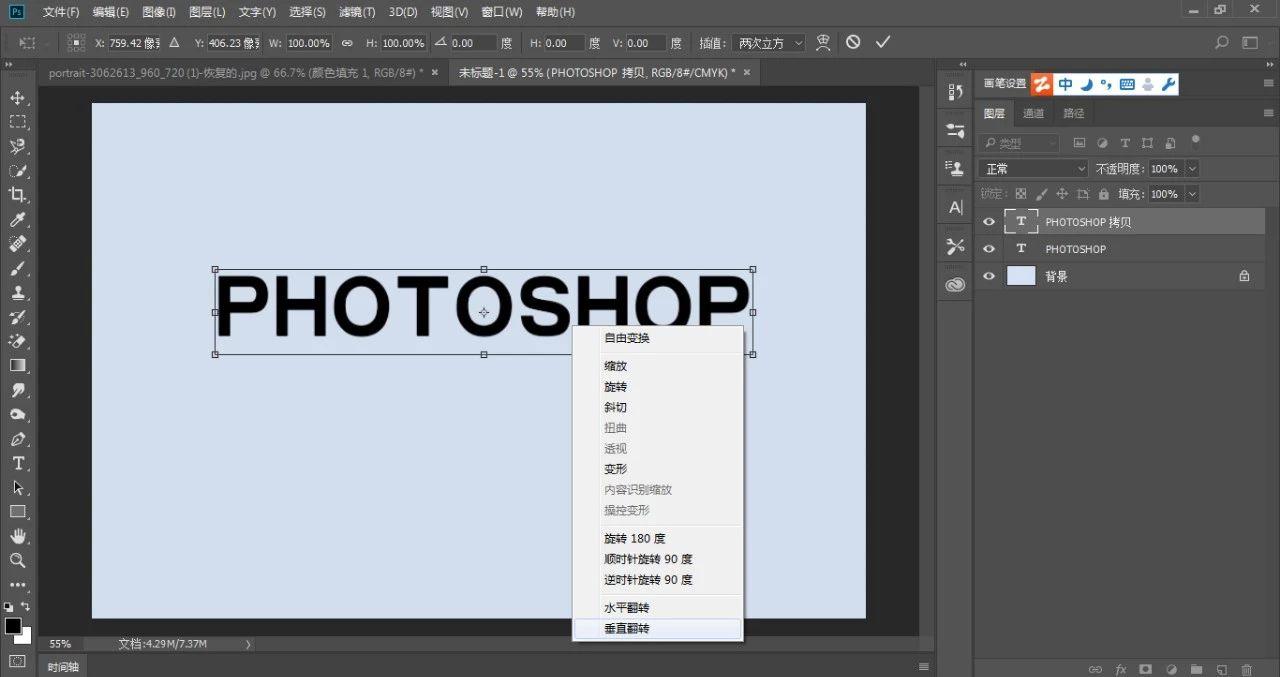Open the 图层(L) menu
1280x677 pixels.
pos(207,12)
